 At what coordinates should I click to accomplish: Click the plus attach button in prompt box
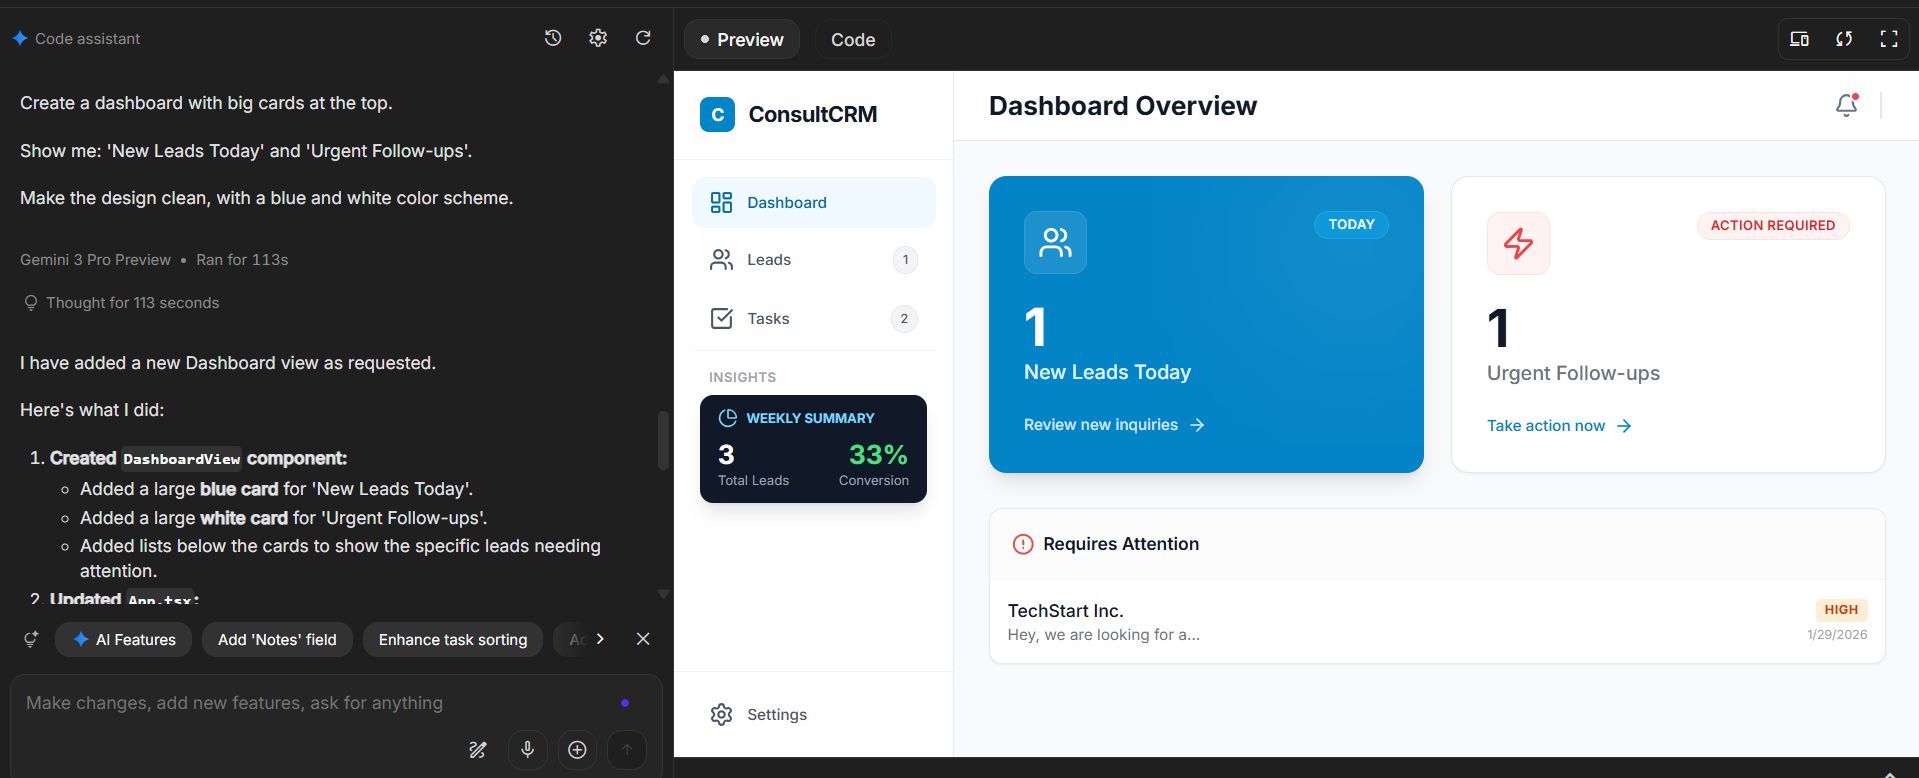pos(577,750)
